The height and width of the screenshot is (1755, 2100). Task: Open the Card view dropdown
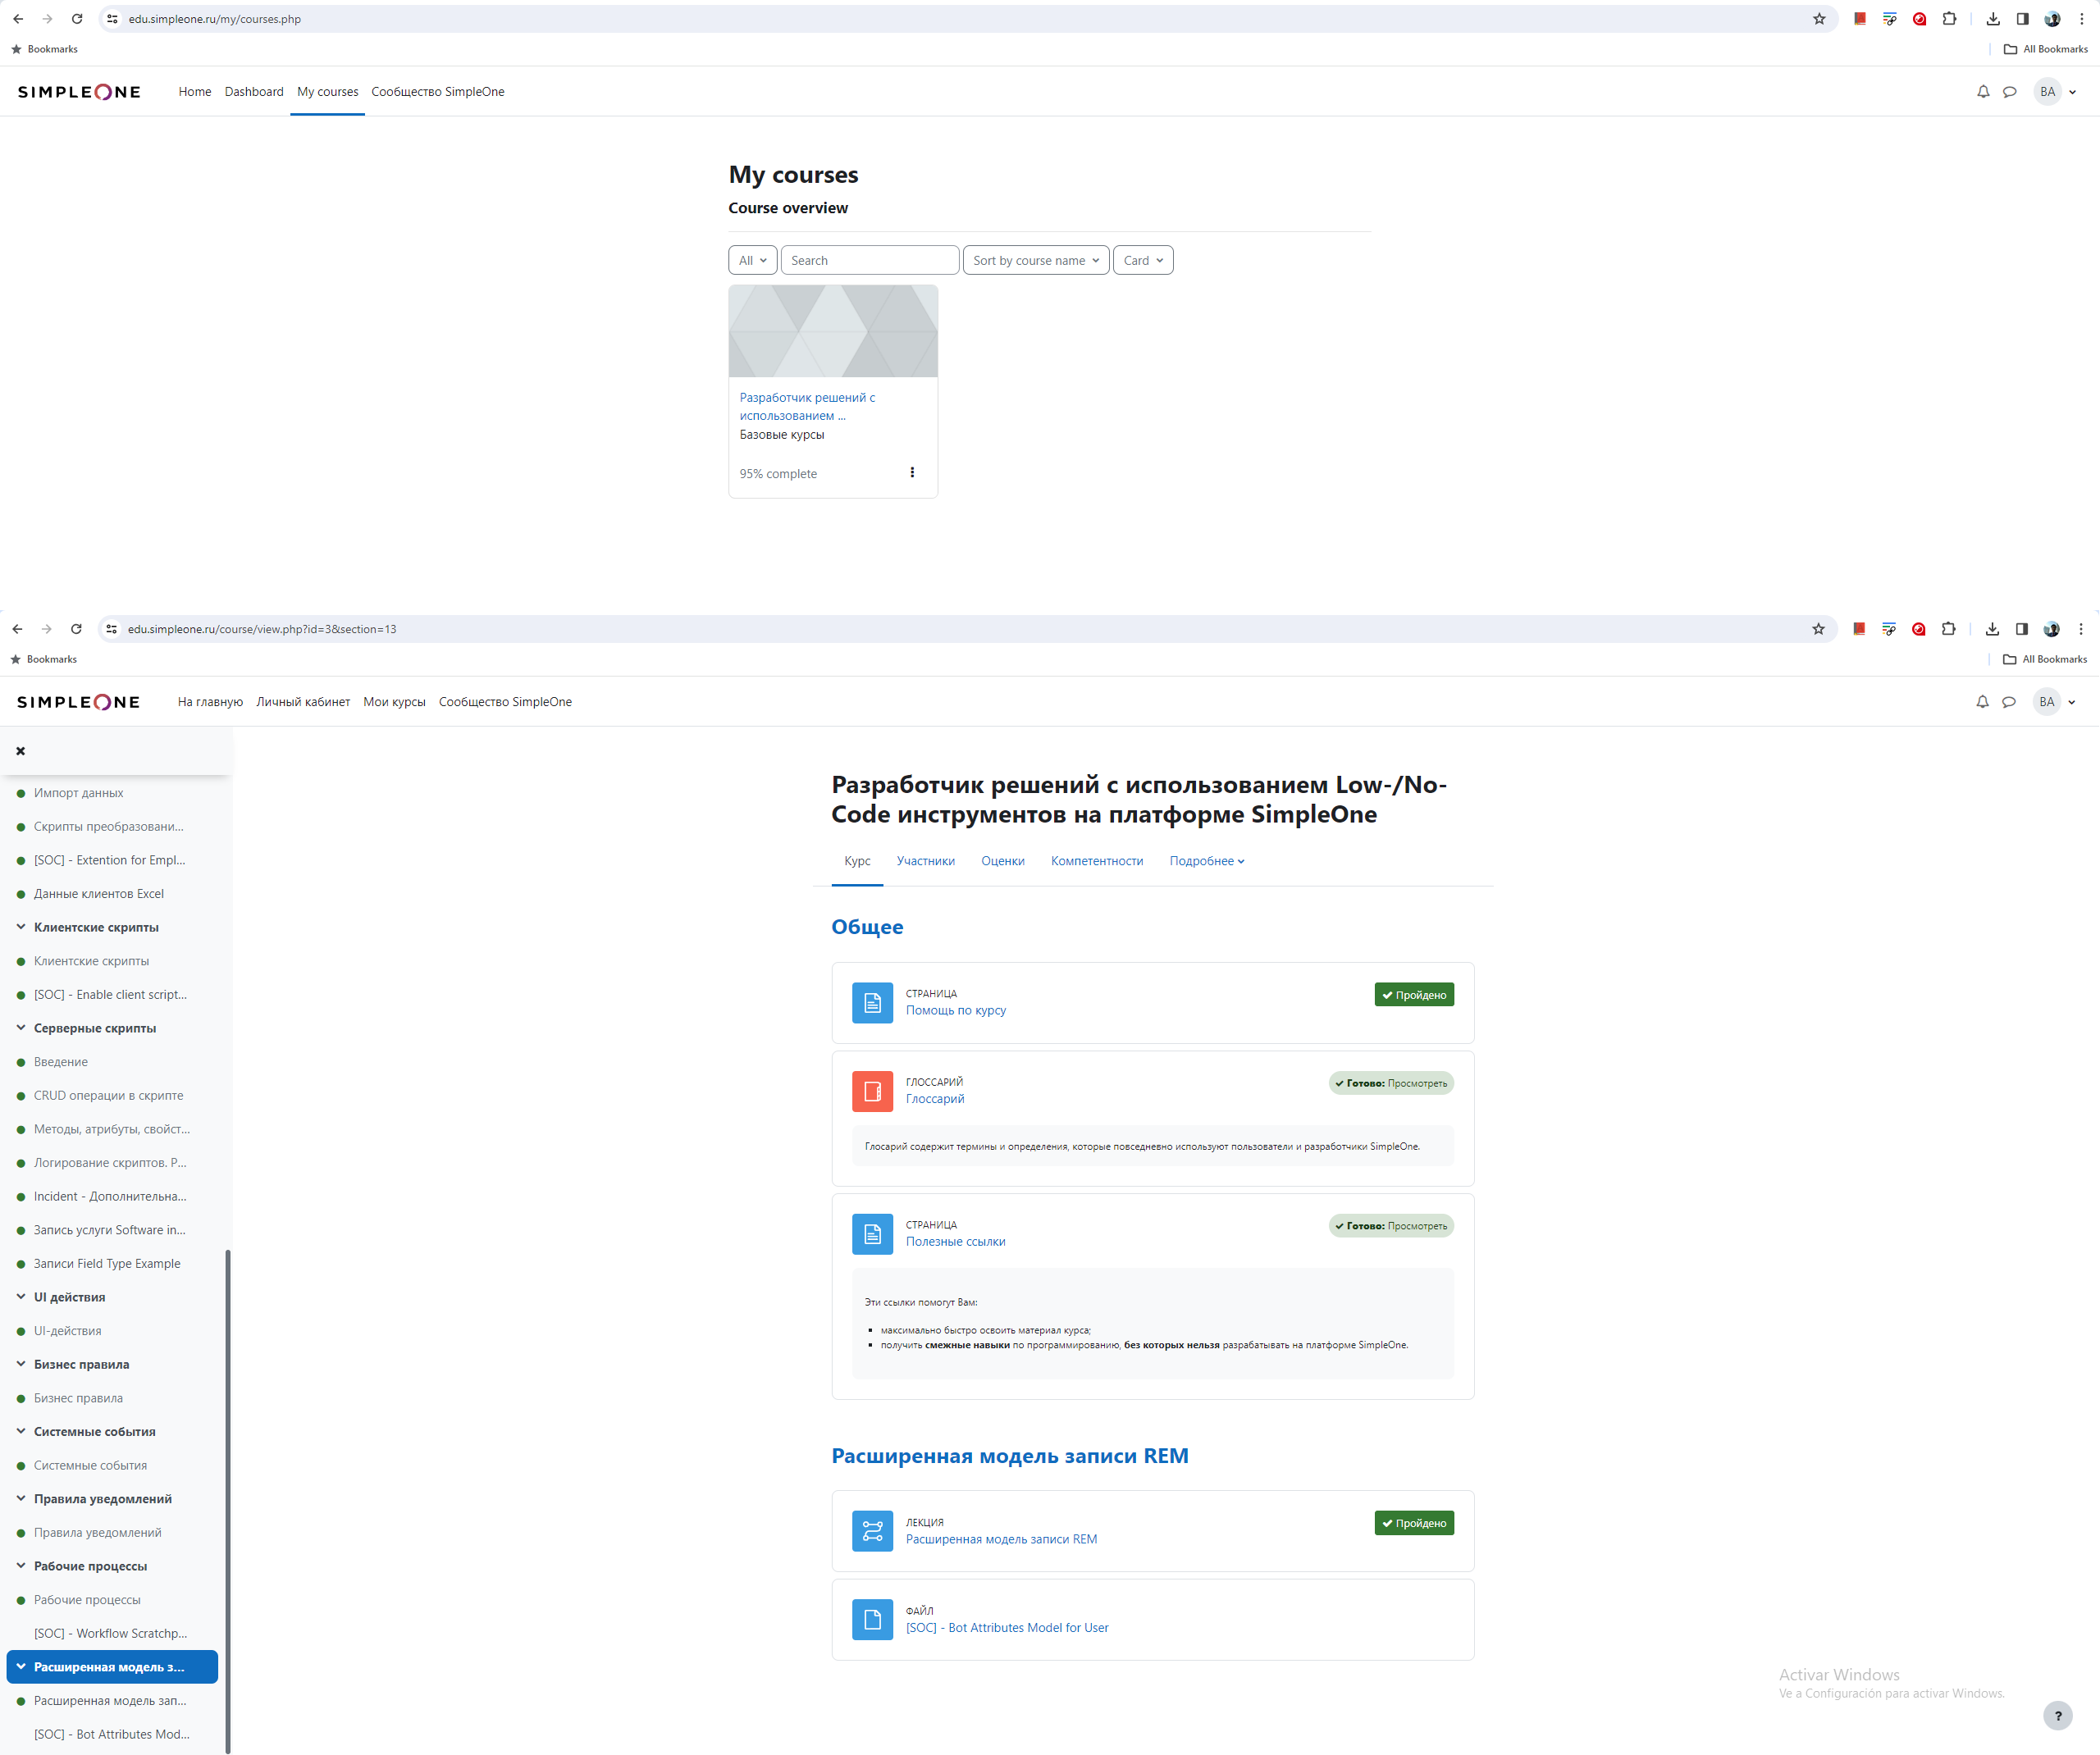(x=1142, y=260)
